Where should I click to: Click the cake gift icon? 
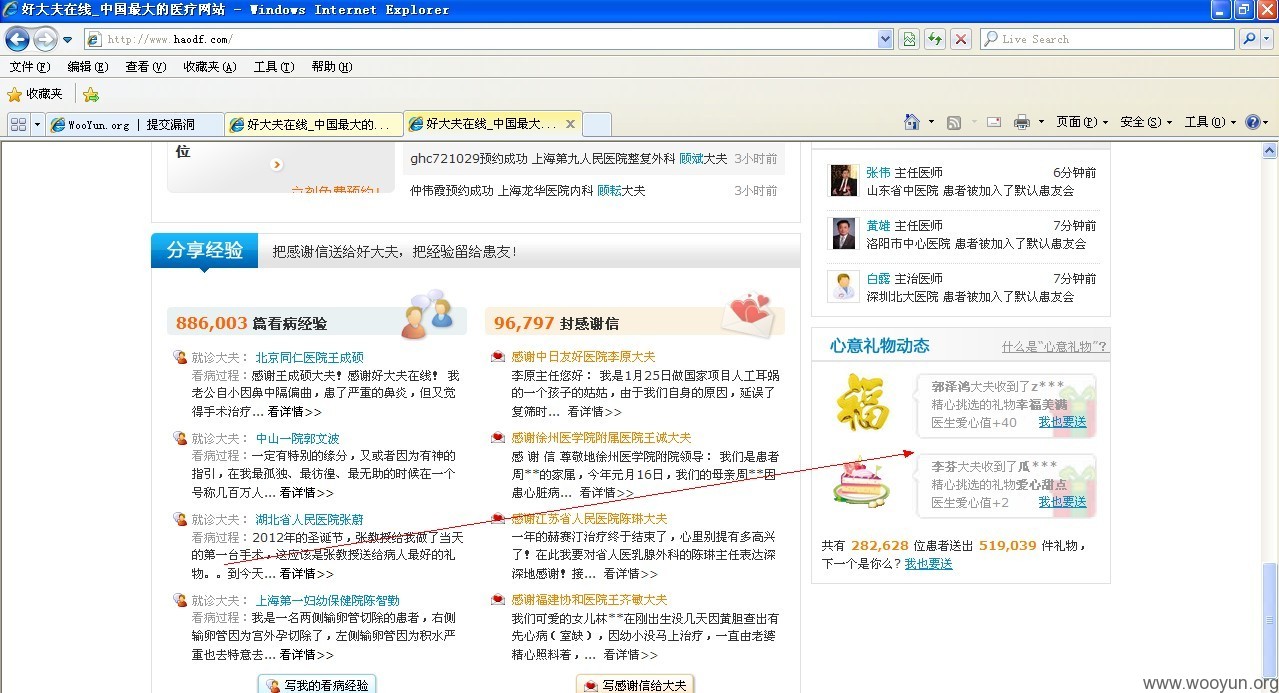click(861, 483)
